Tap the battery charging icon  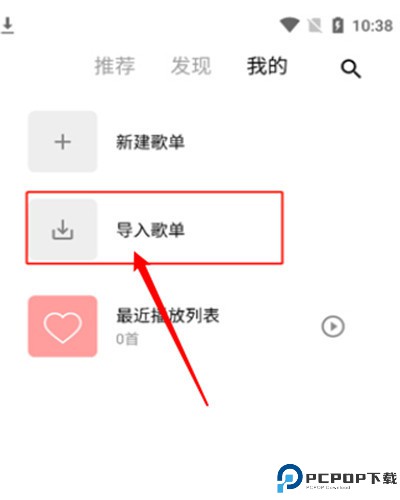click(x=338, y=25)
